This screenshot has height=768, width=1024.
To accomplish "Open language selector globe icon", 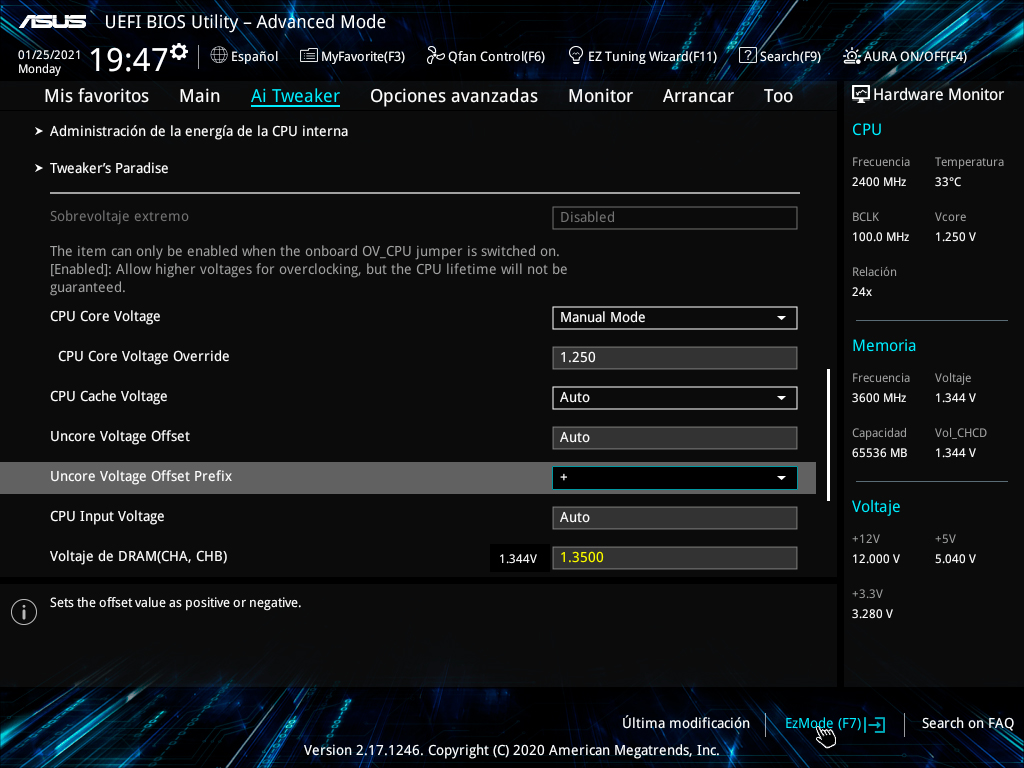I will click(x=219, y=56).
